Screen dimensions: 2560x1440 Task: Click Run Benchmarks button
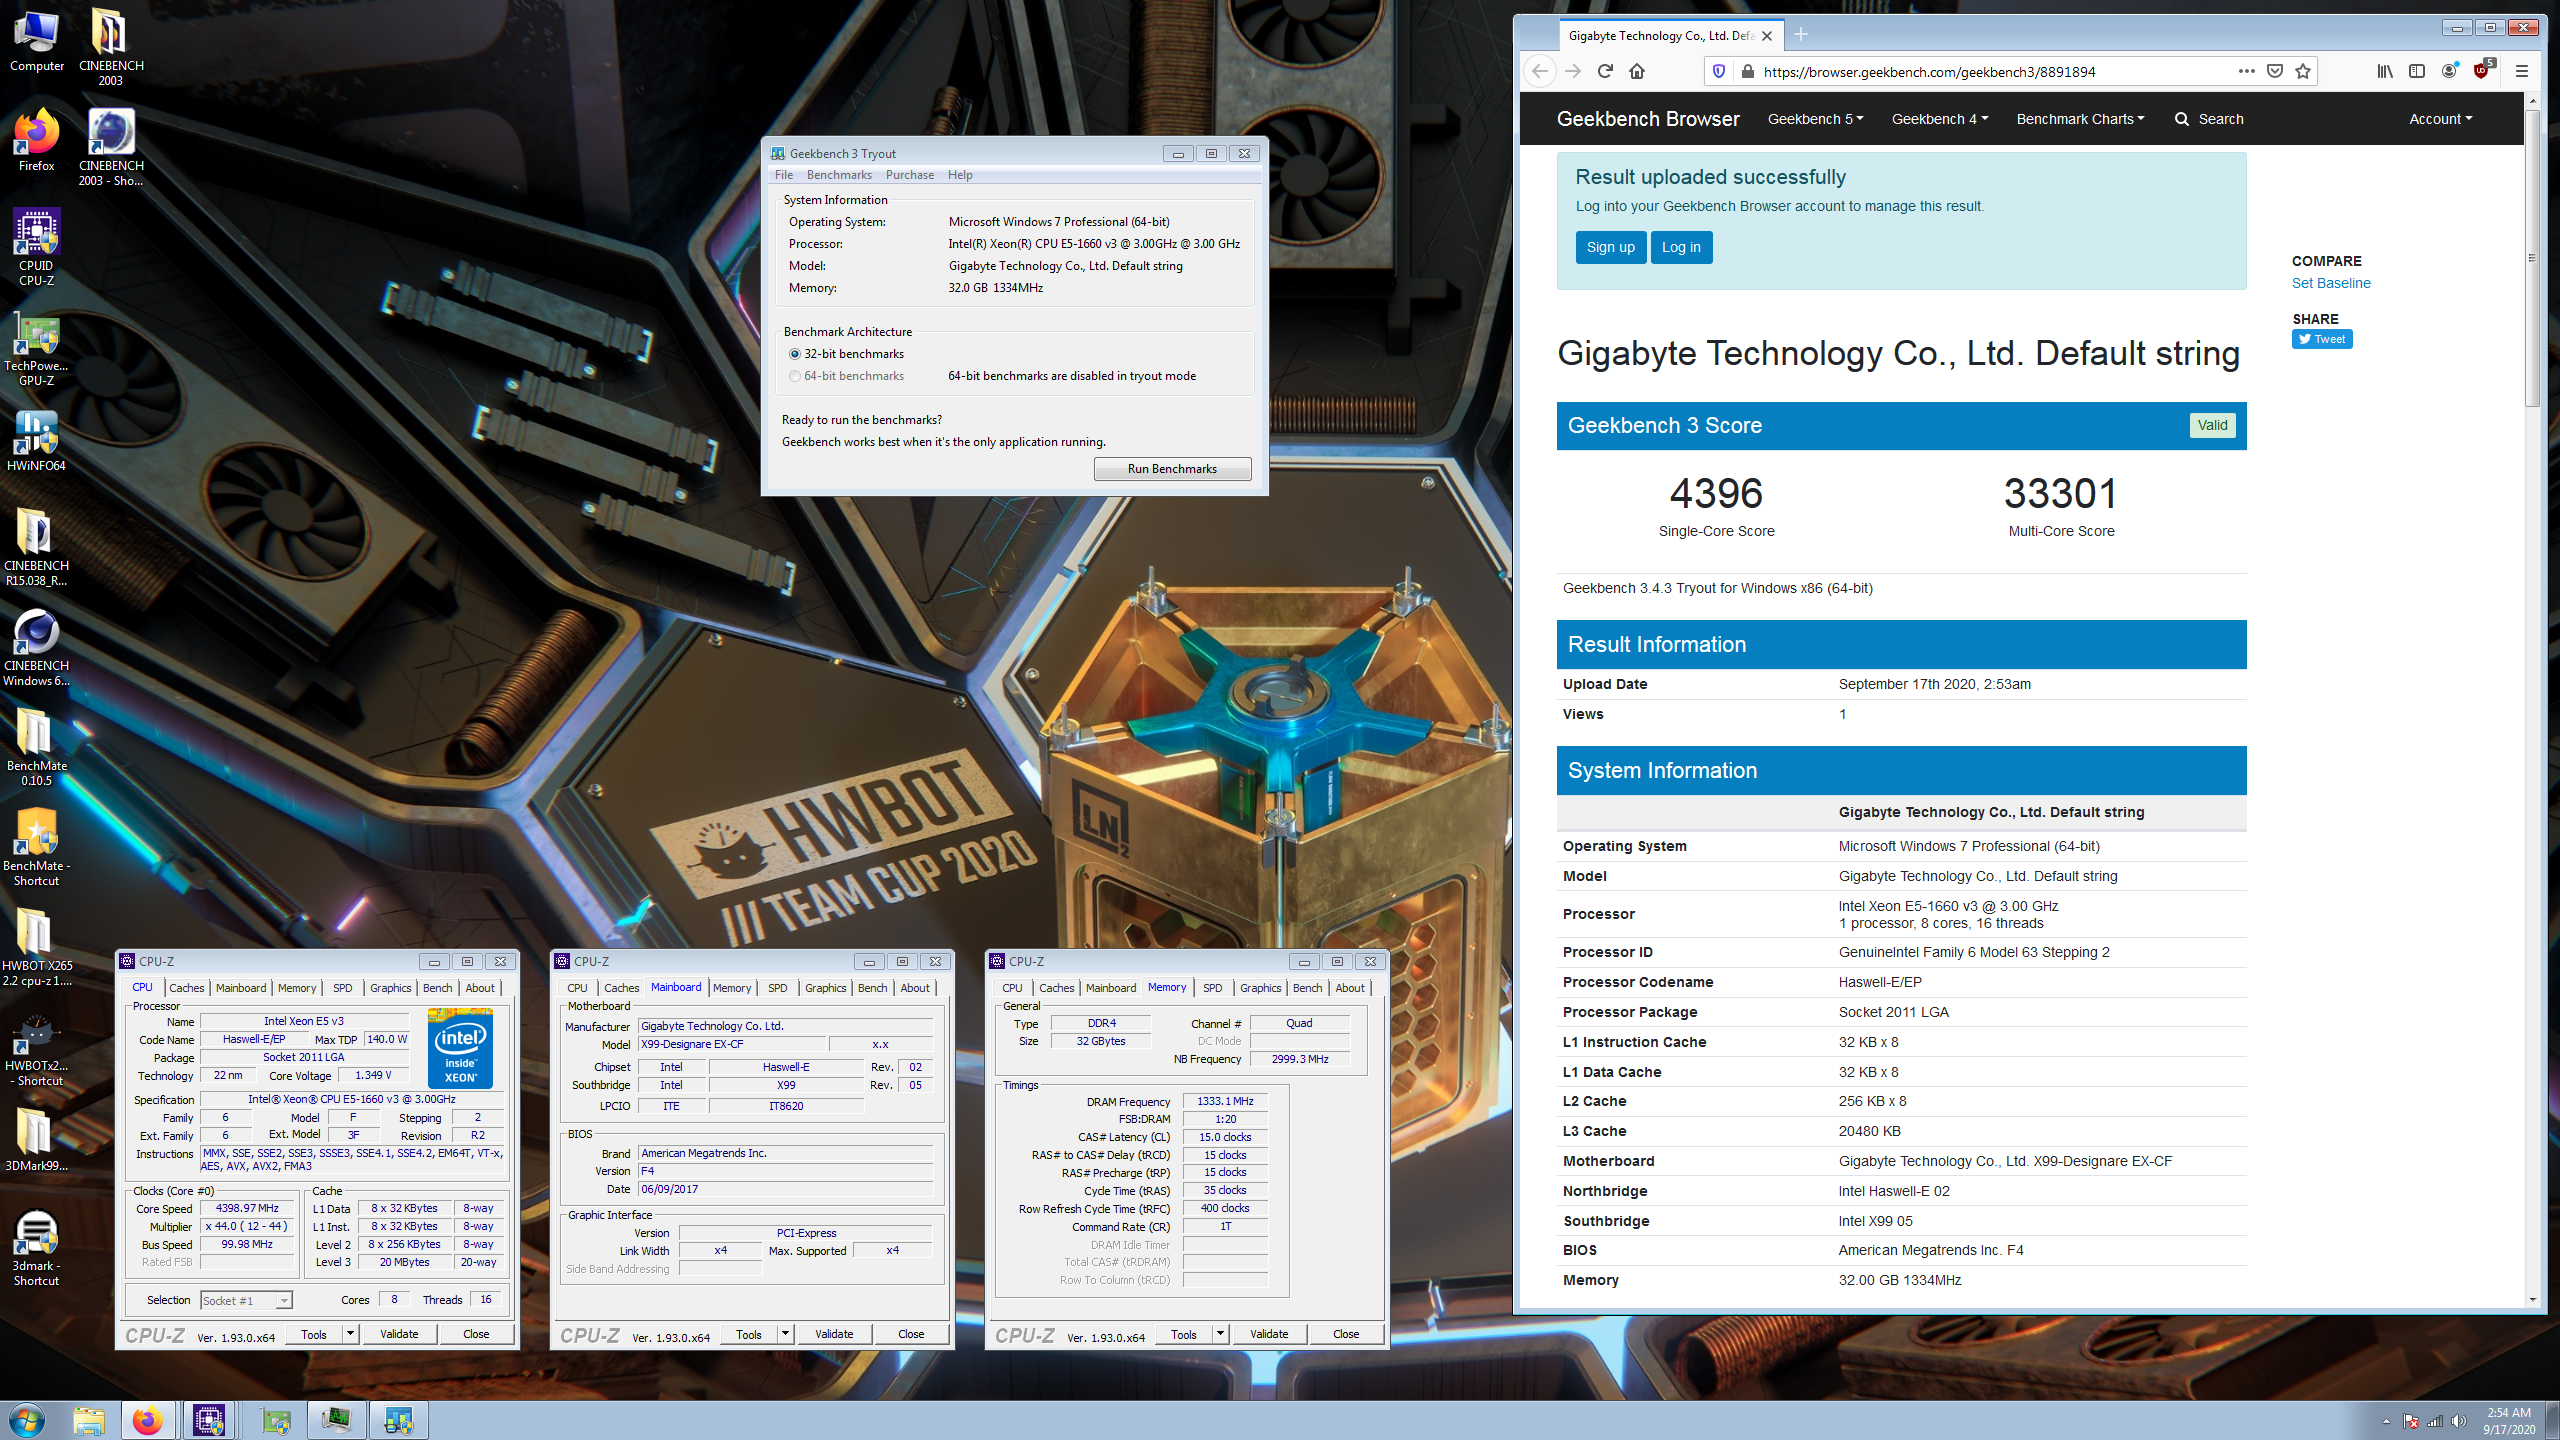pyautogui.click(x=1172, y=469)
